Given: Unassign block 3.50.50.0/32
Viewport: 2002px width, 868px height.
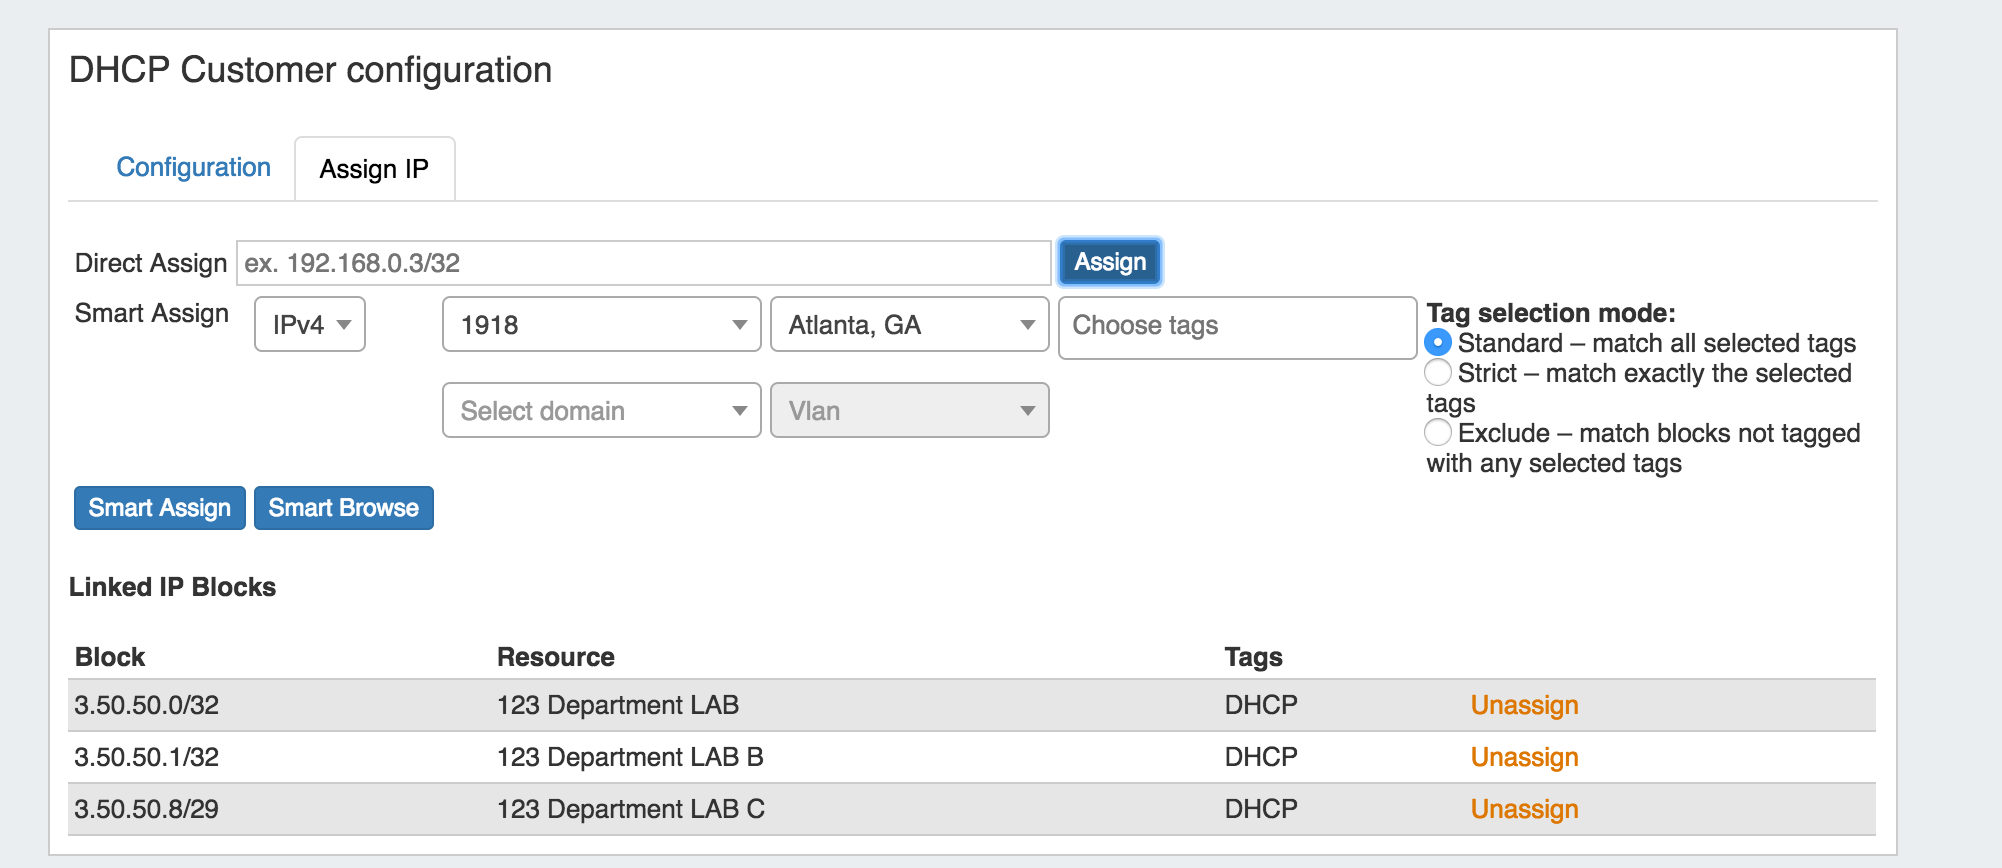Looking at the screenshot, I should click(1523, 705).
